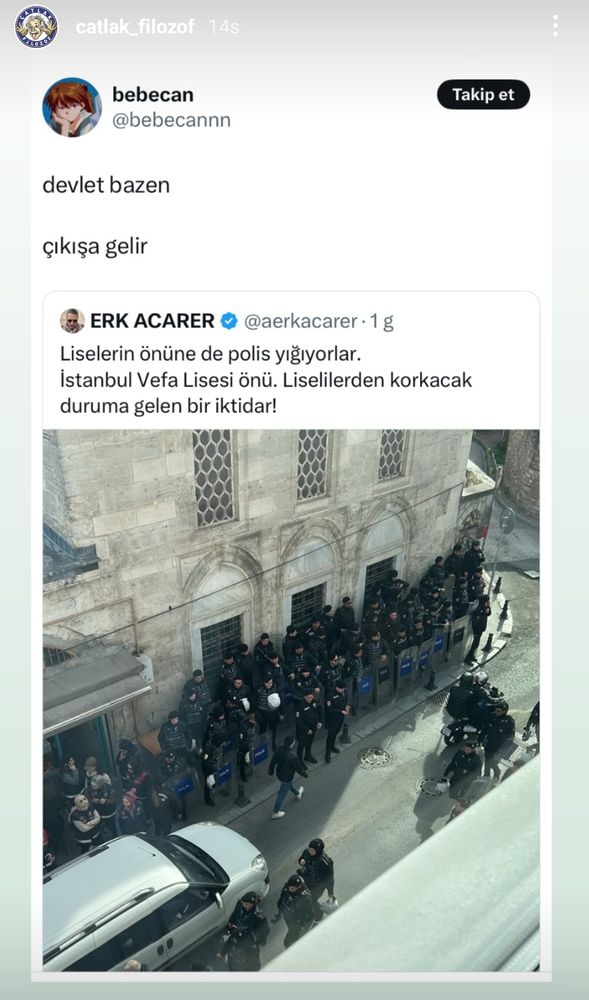589x1000 pixels.
Task: Click the Takip et follow button
Action: (483, 94)
